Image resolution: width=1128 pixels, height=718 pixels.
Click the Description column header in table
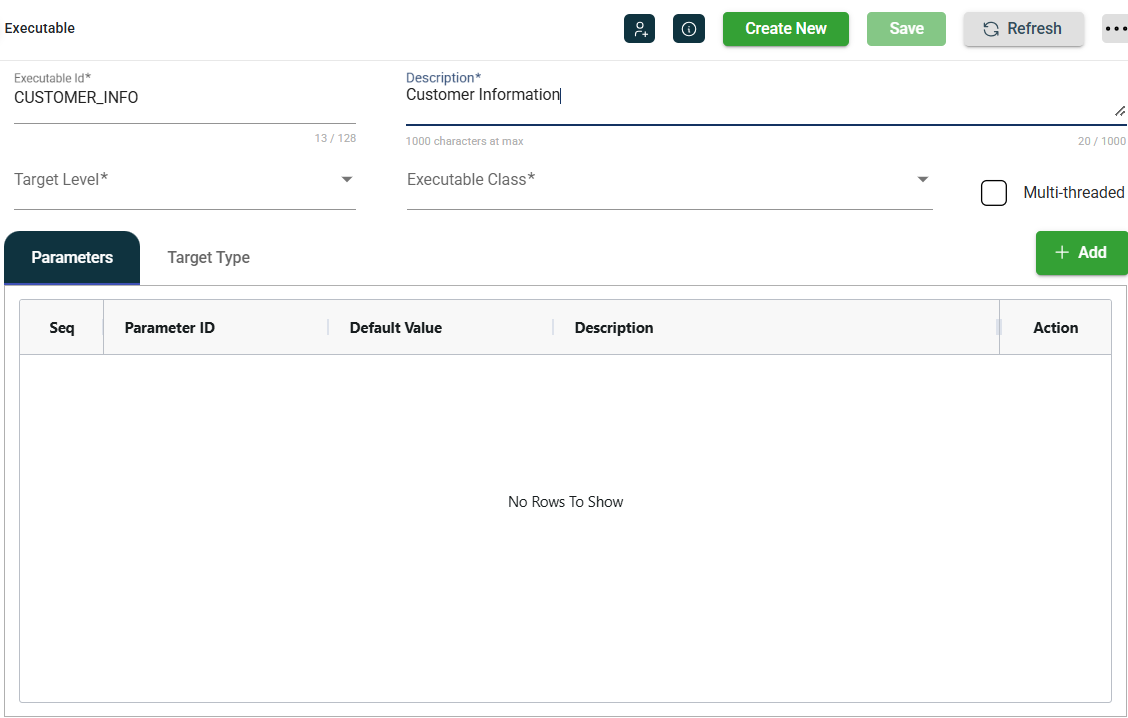click(614, 328)
